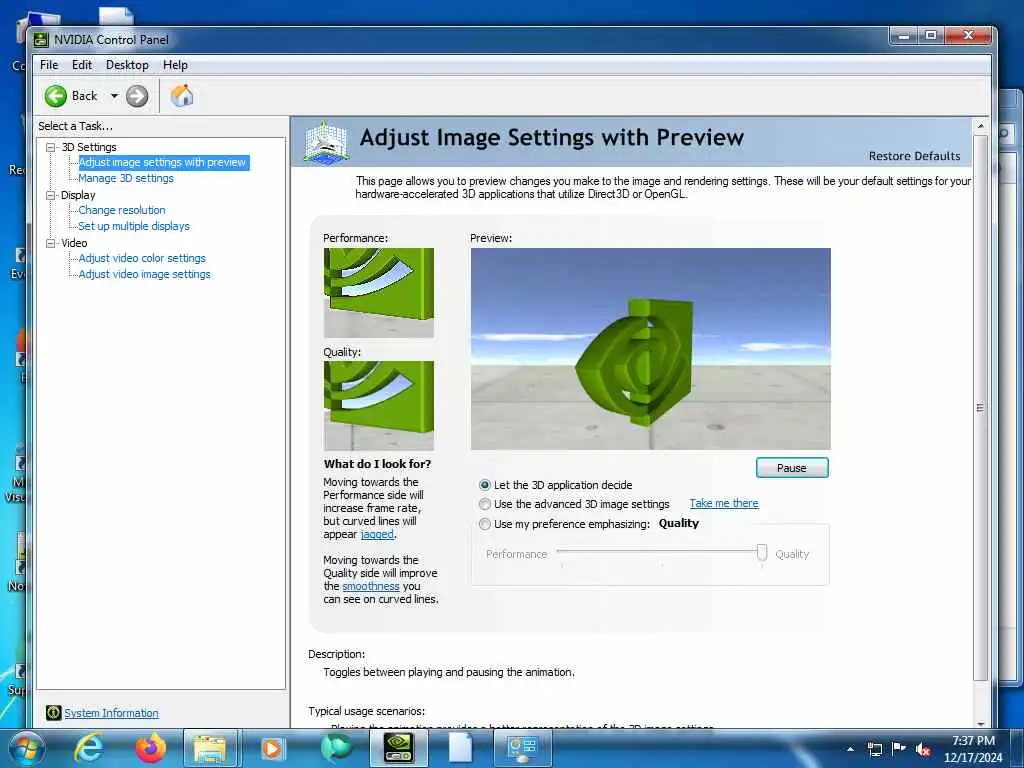The height and width of the screenshot is (768, 1024).
Task: Open the jagged glossary link
Action: [377, 534]
